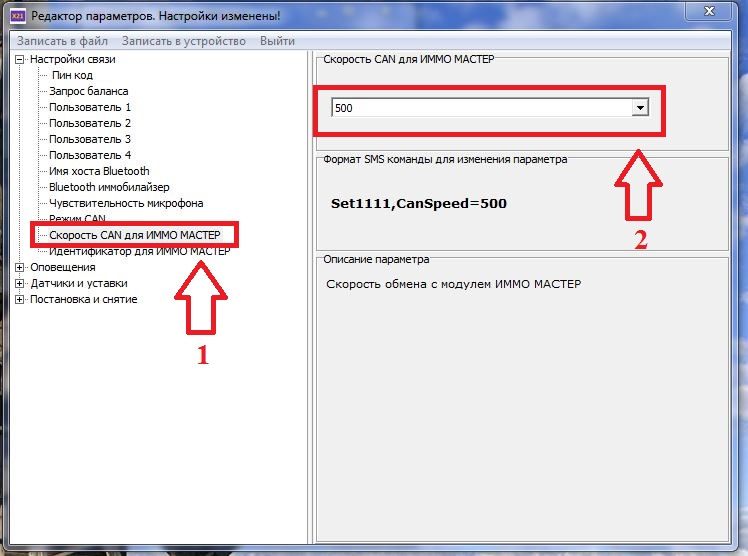
Task: Select 'Пользователь 4' tree item
Action: tap(90, 155)
